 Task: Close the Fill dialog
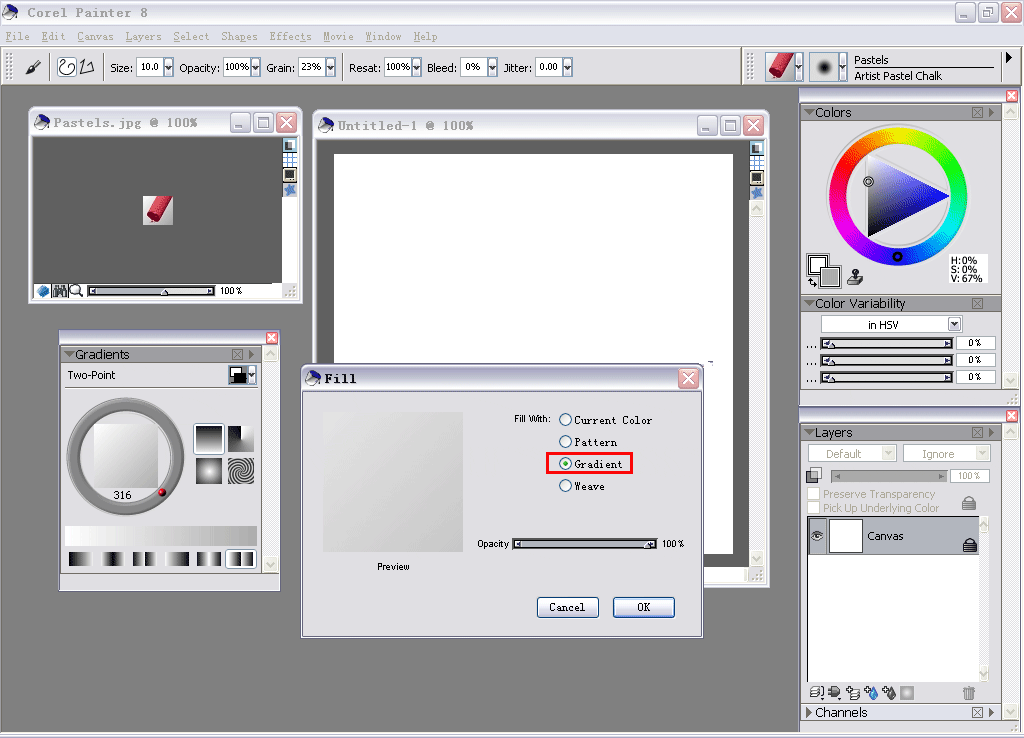pos(688,378)
